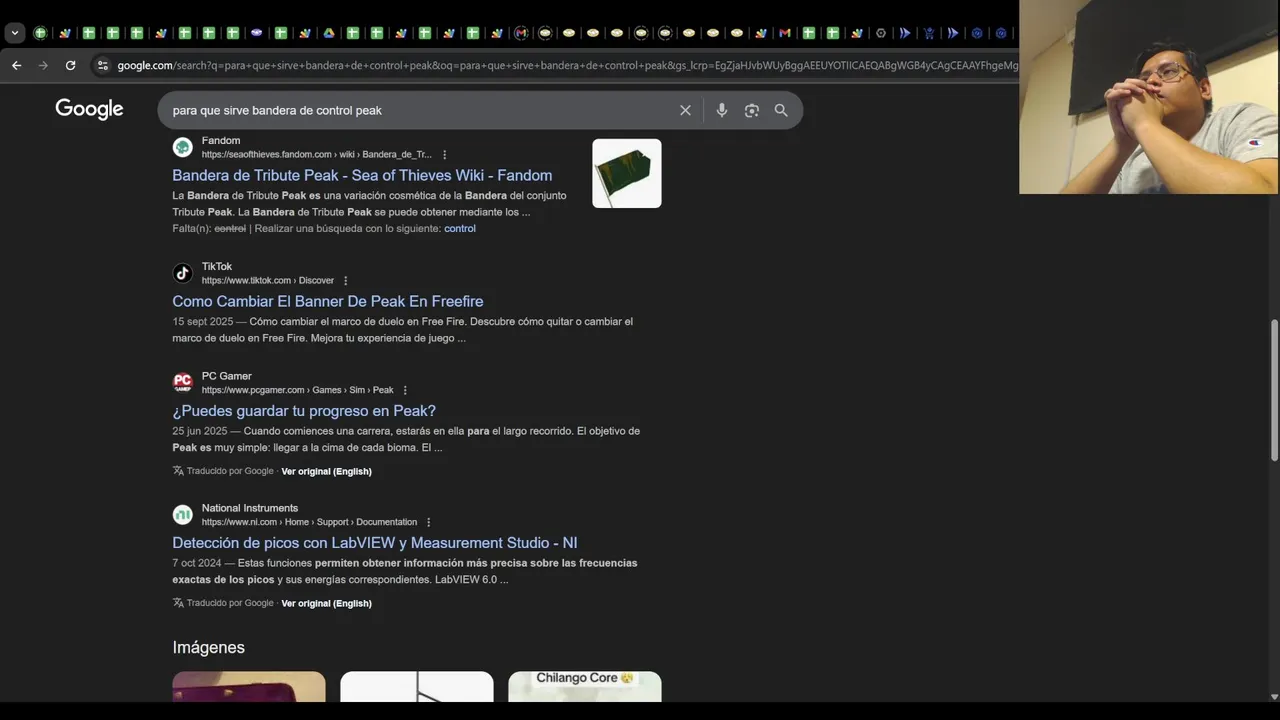Click the '15 sept 2025' date text
Image resolution: width=1280 pixels, height=720 pixels.
coord(202,322)
